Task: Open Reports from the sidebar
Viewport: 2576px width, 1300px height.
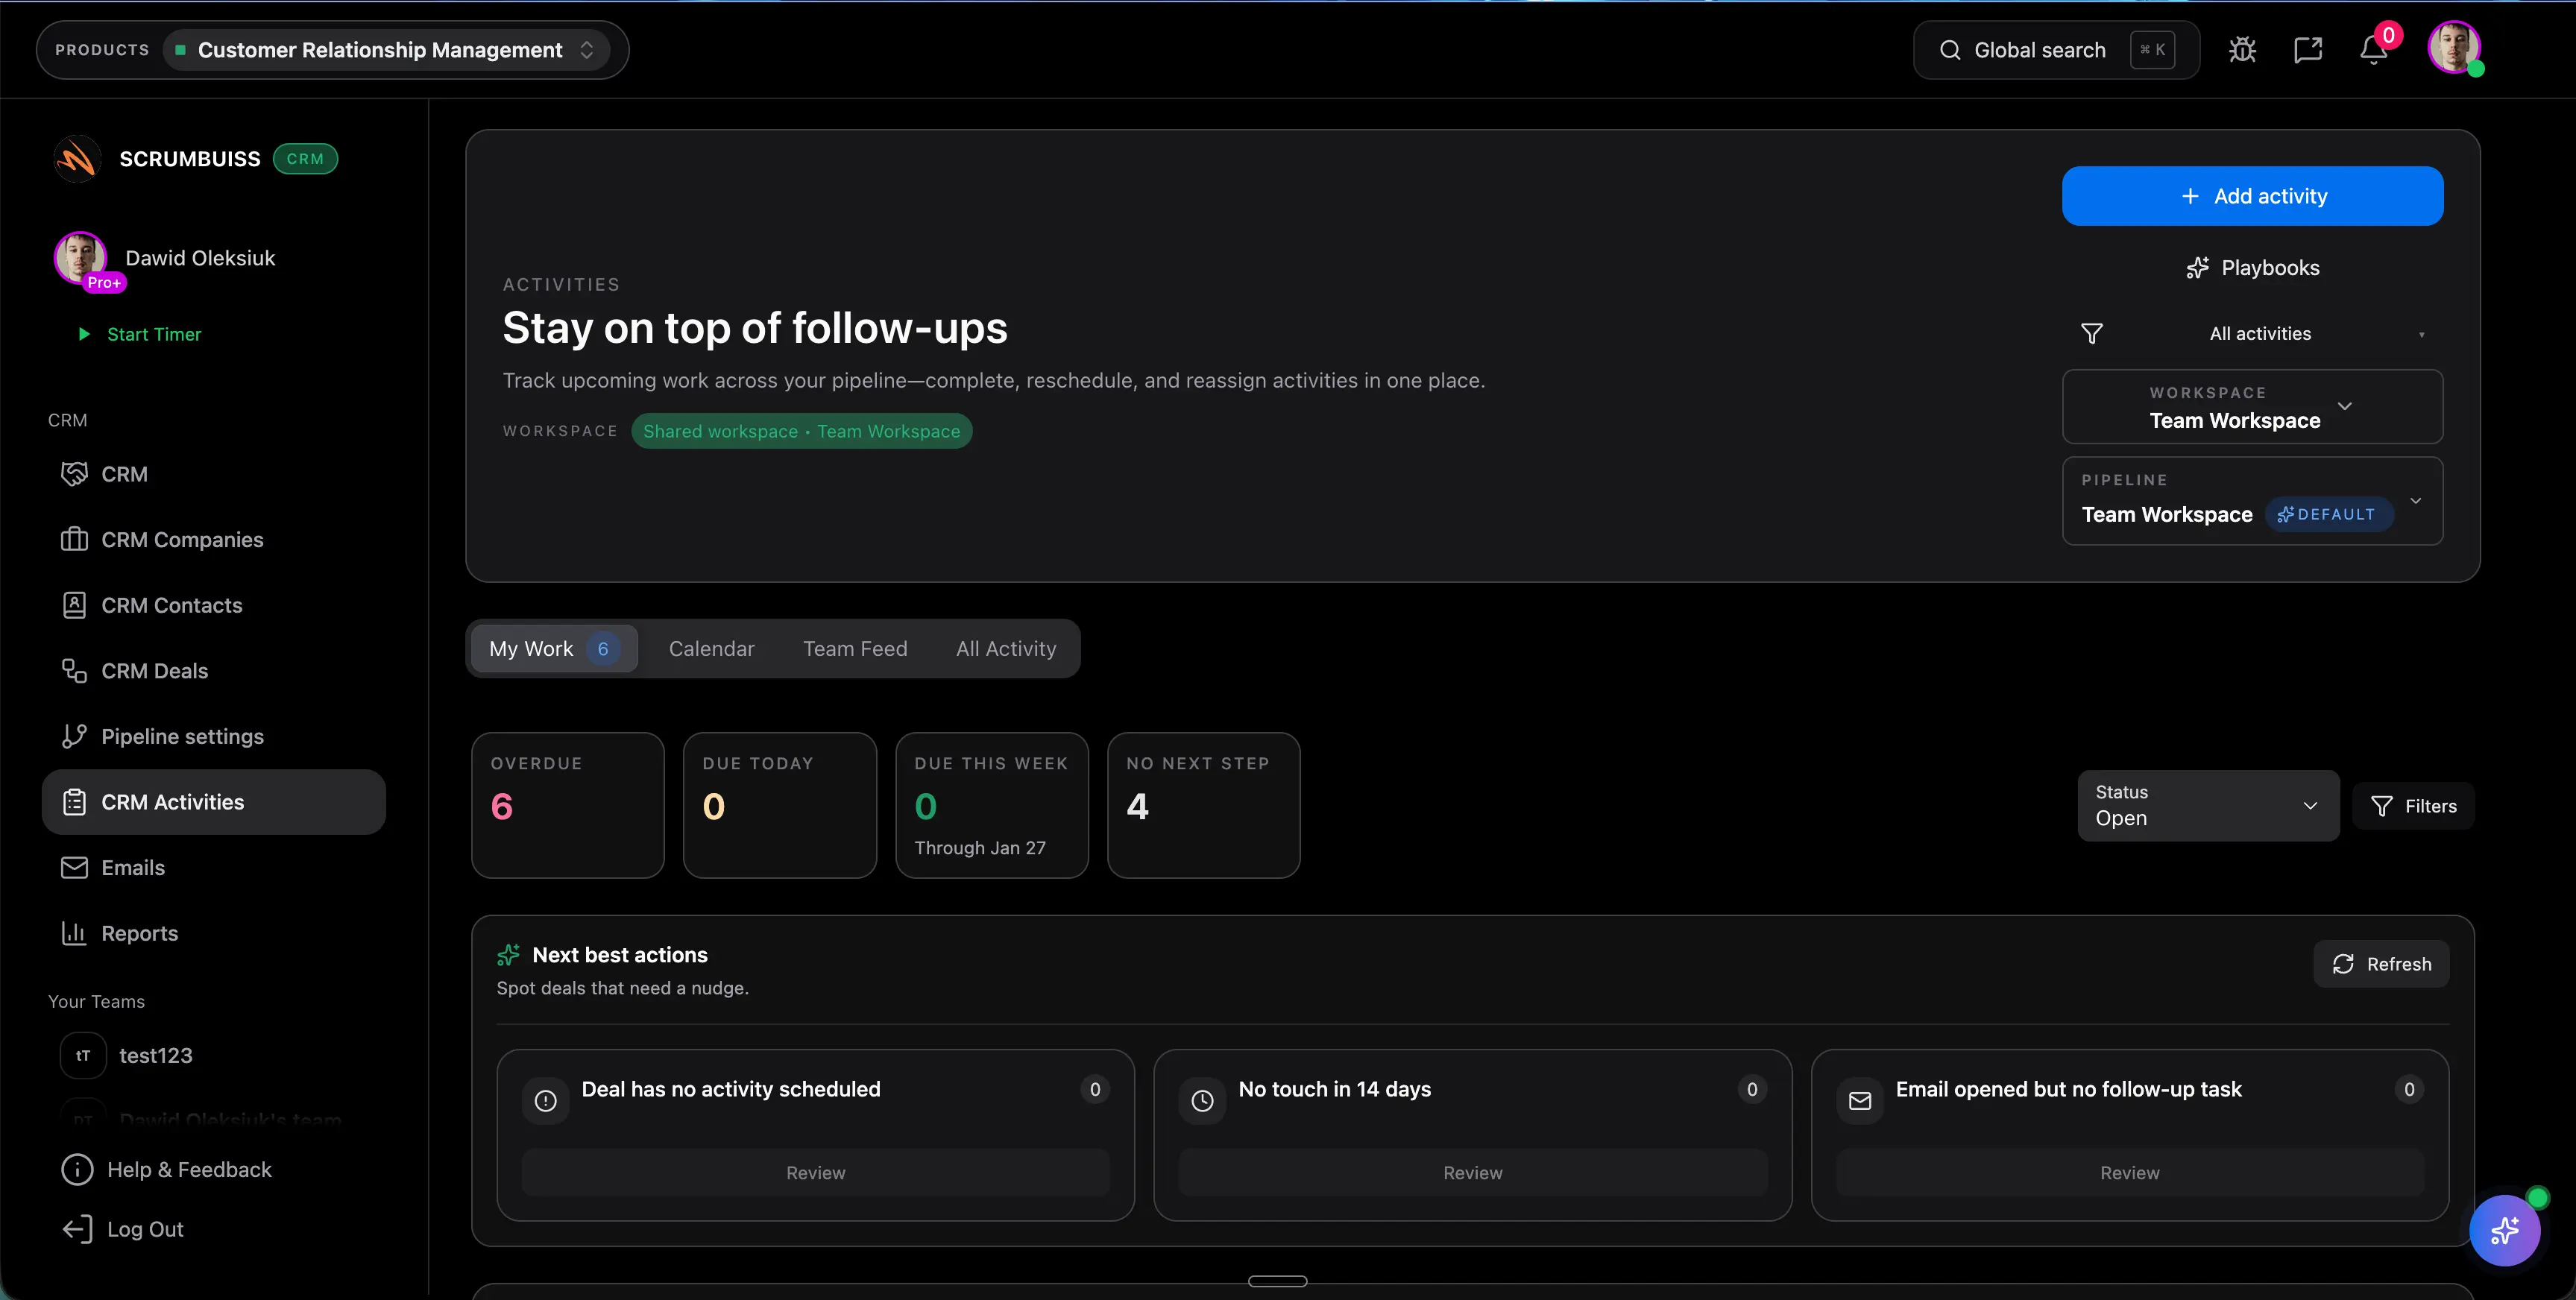Action: pos(139,933)
